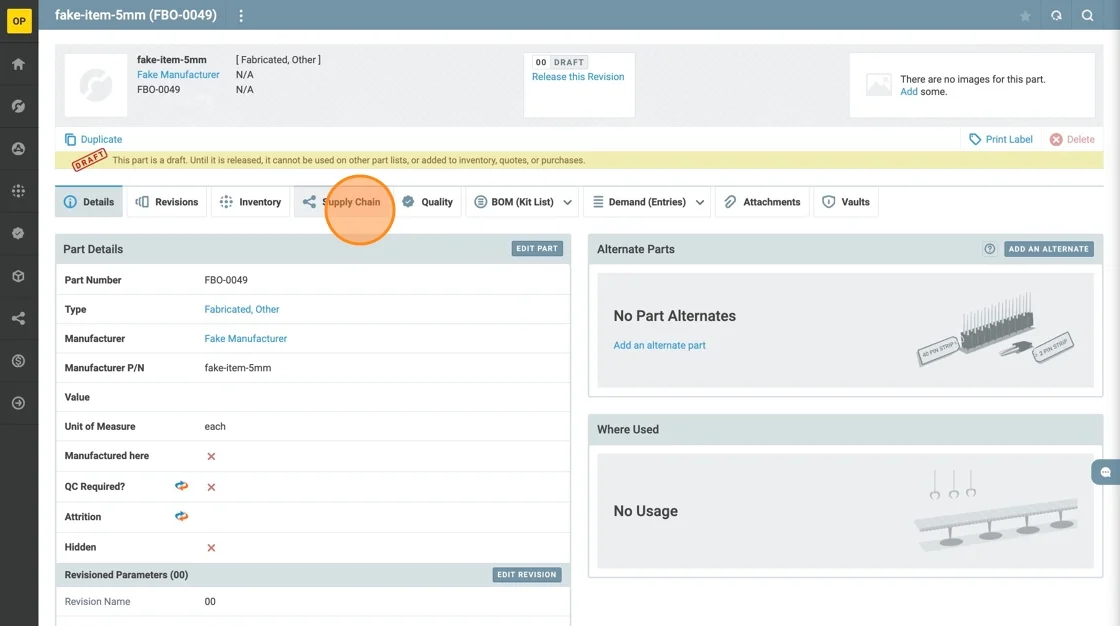Click the Release this Revision link
Viewport: 1120px width, 626px height.
tap(578, 77)
